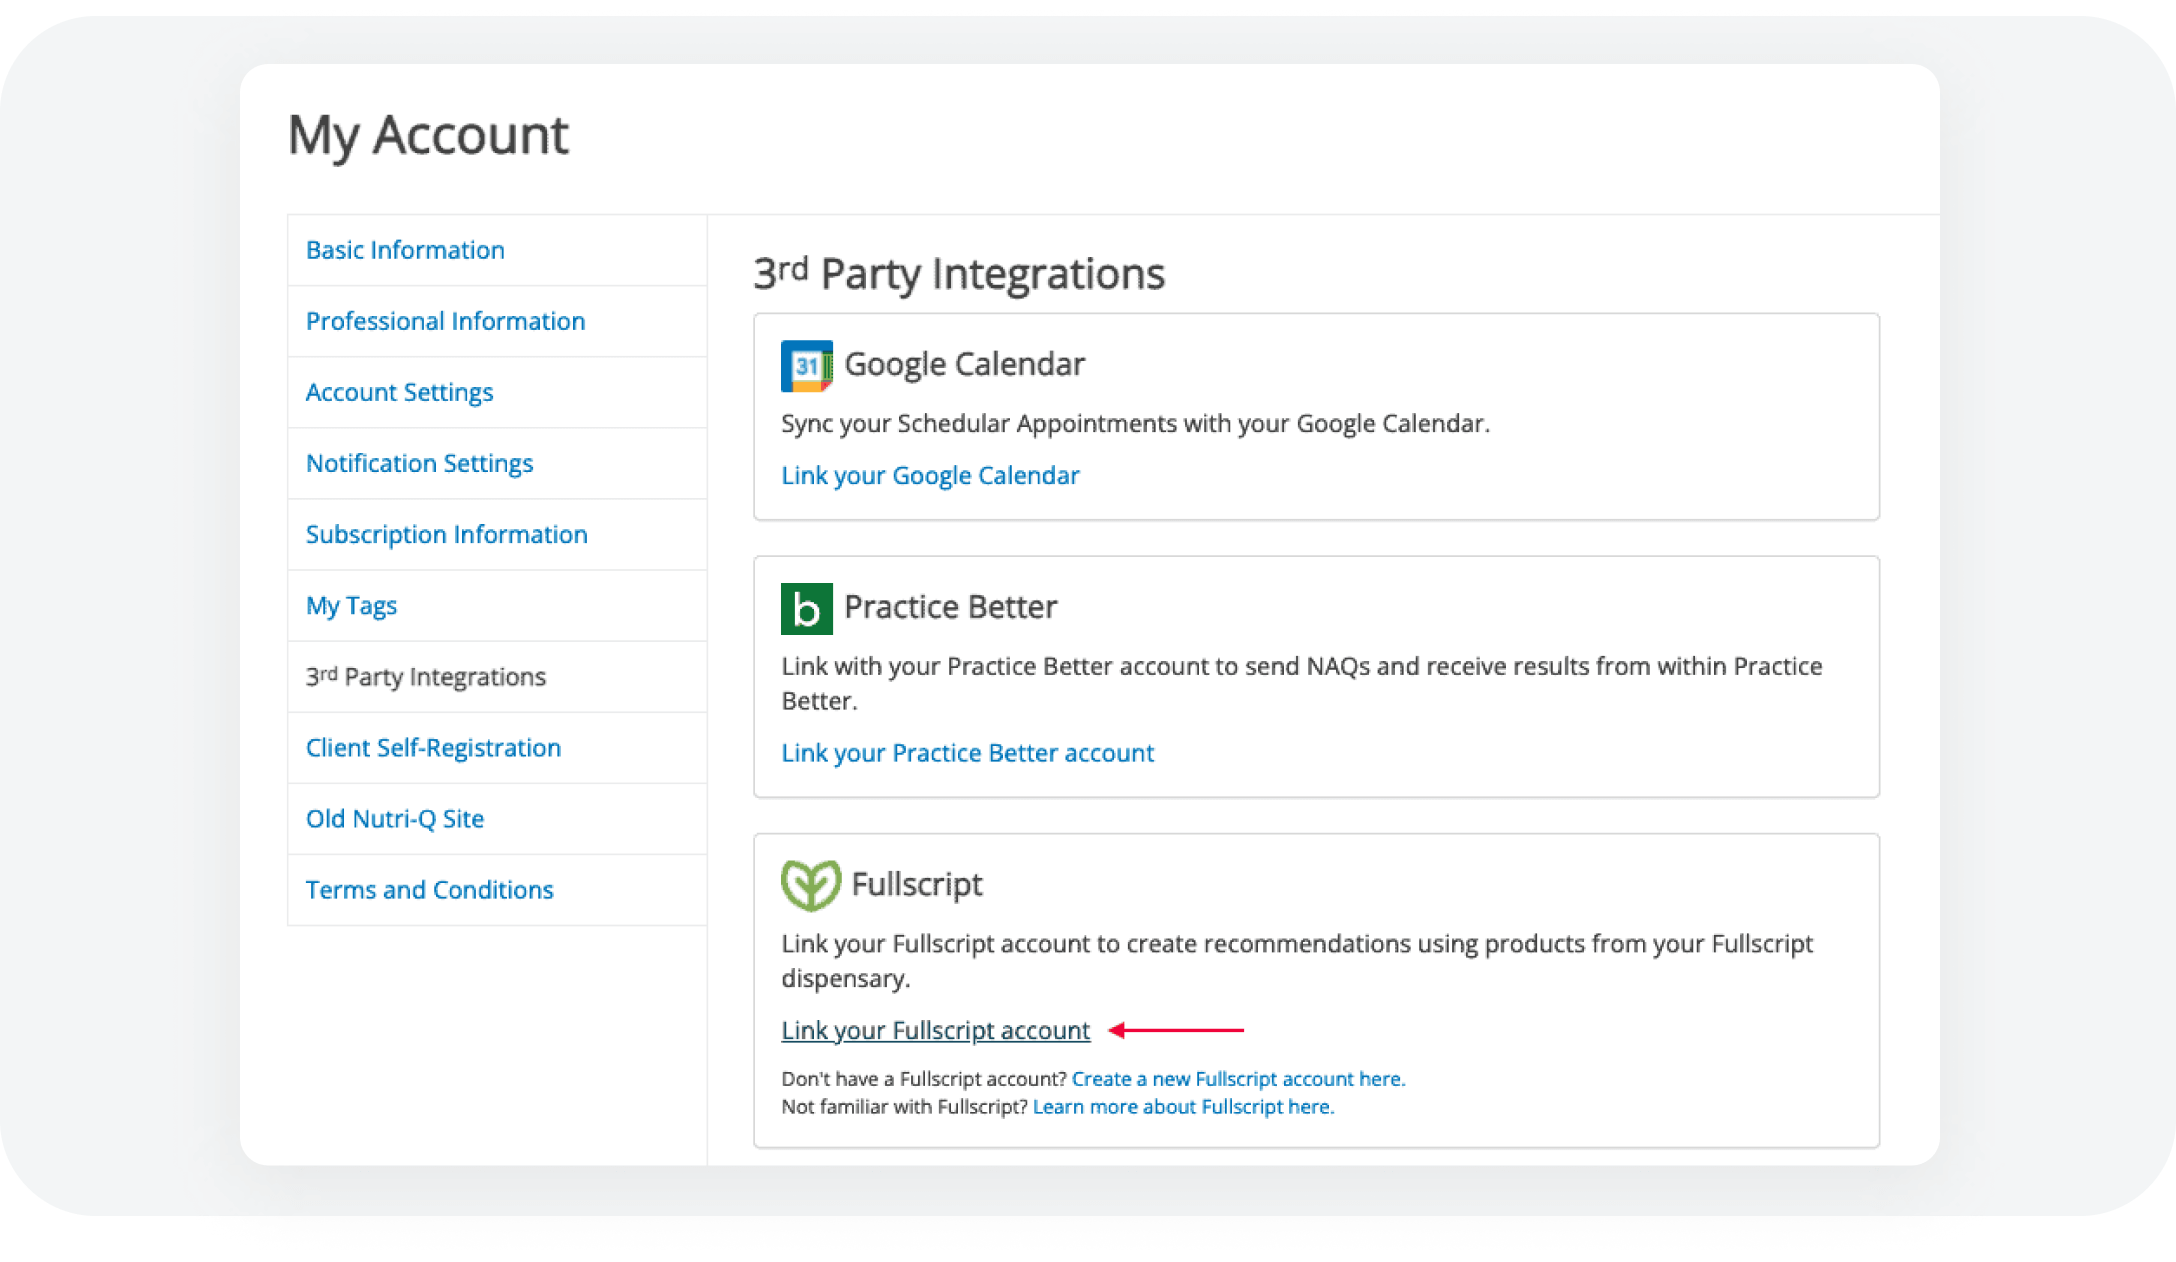
Task: Open My Tags section
Action: point(351,605)
